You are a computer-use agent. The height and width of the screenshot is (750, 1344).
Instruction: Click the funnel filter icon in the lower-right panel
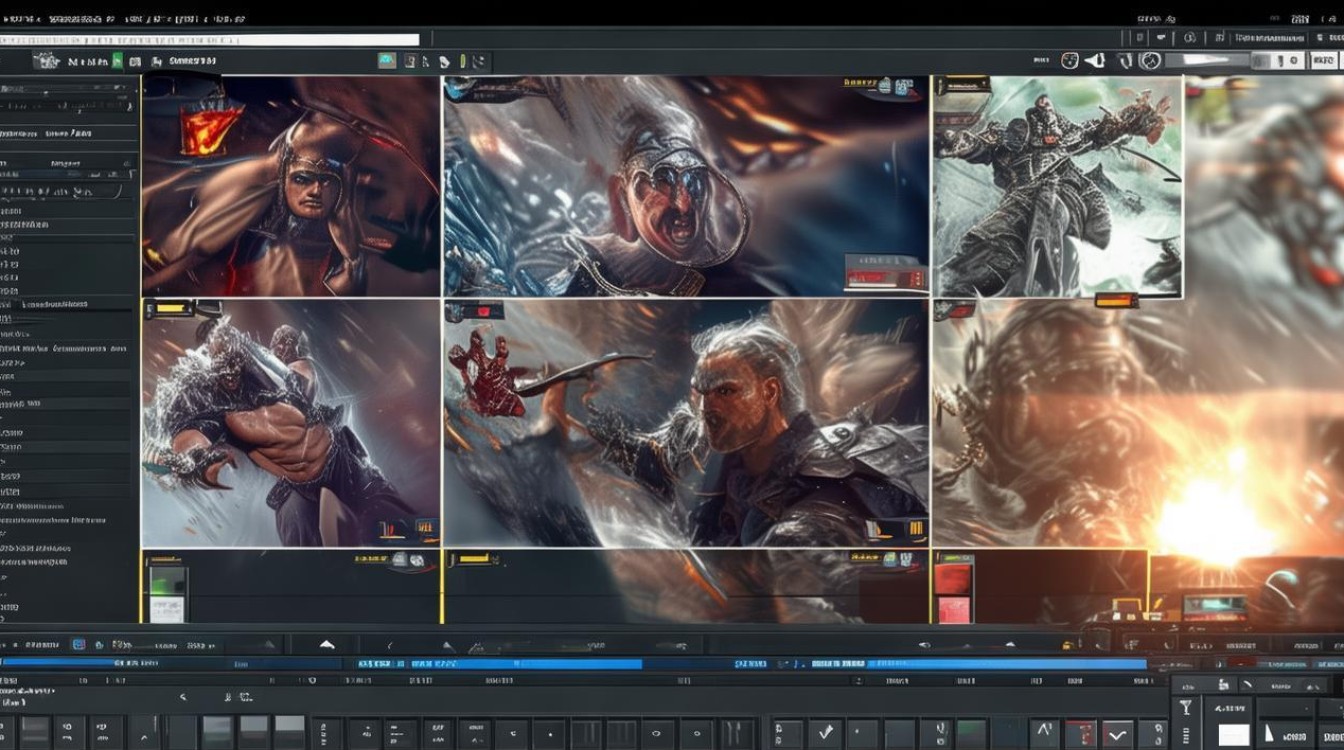pyautogui.click(x=1186, y=709)
